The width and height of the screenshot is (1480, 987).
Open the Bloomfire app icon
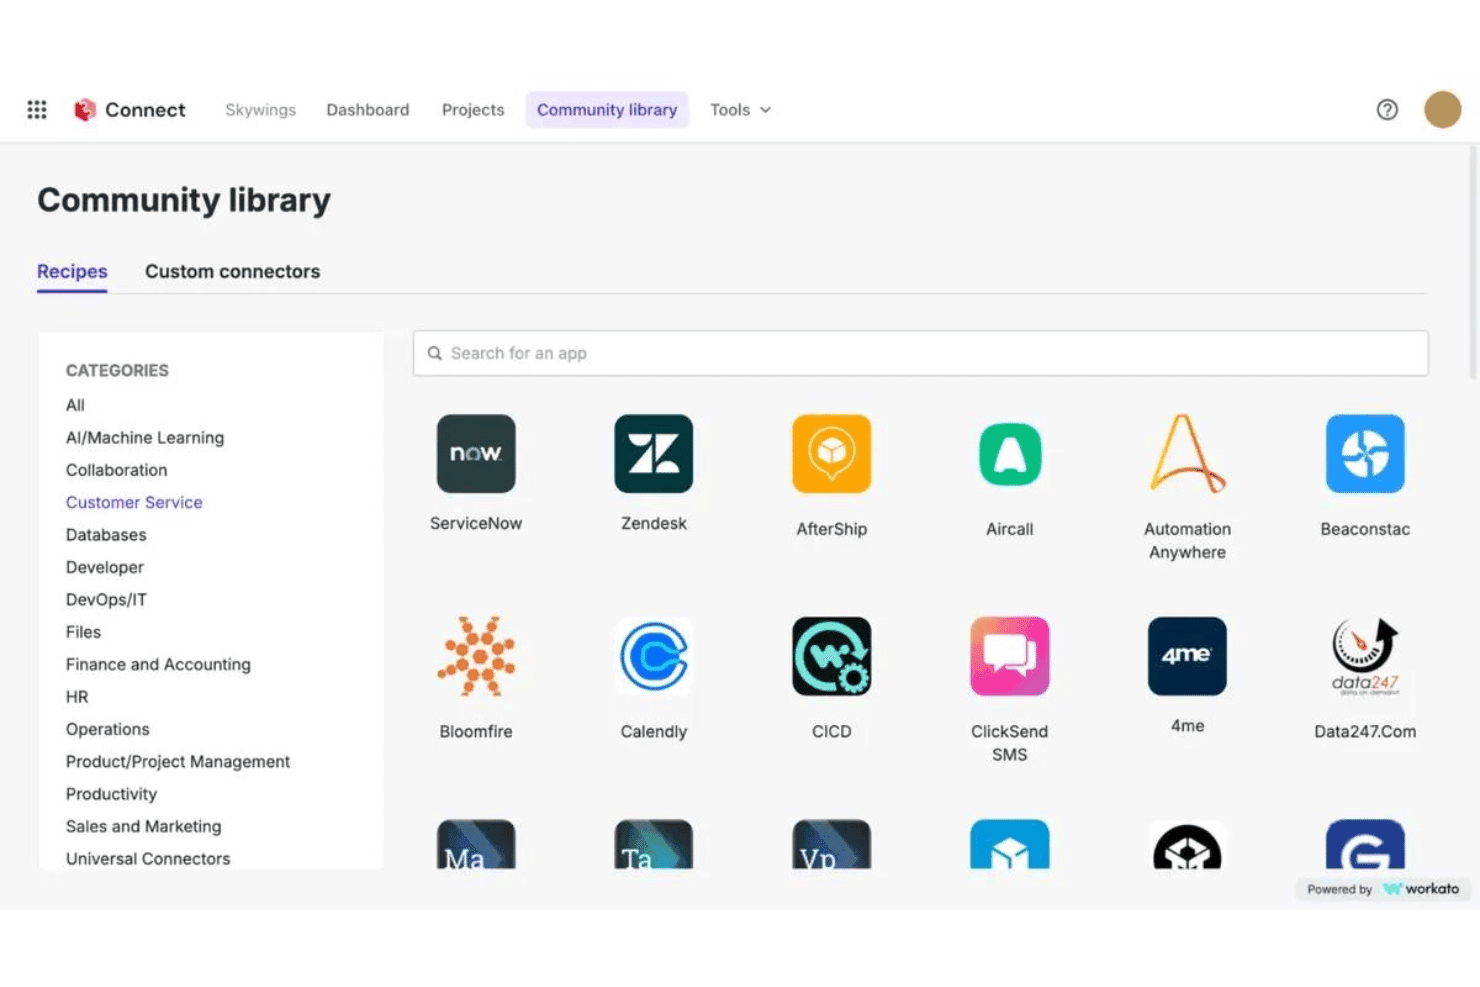click(x=476, y=656)
